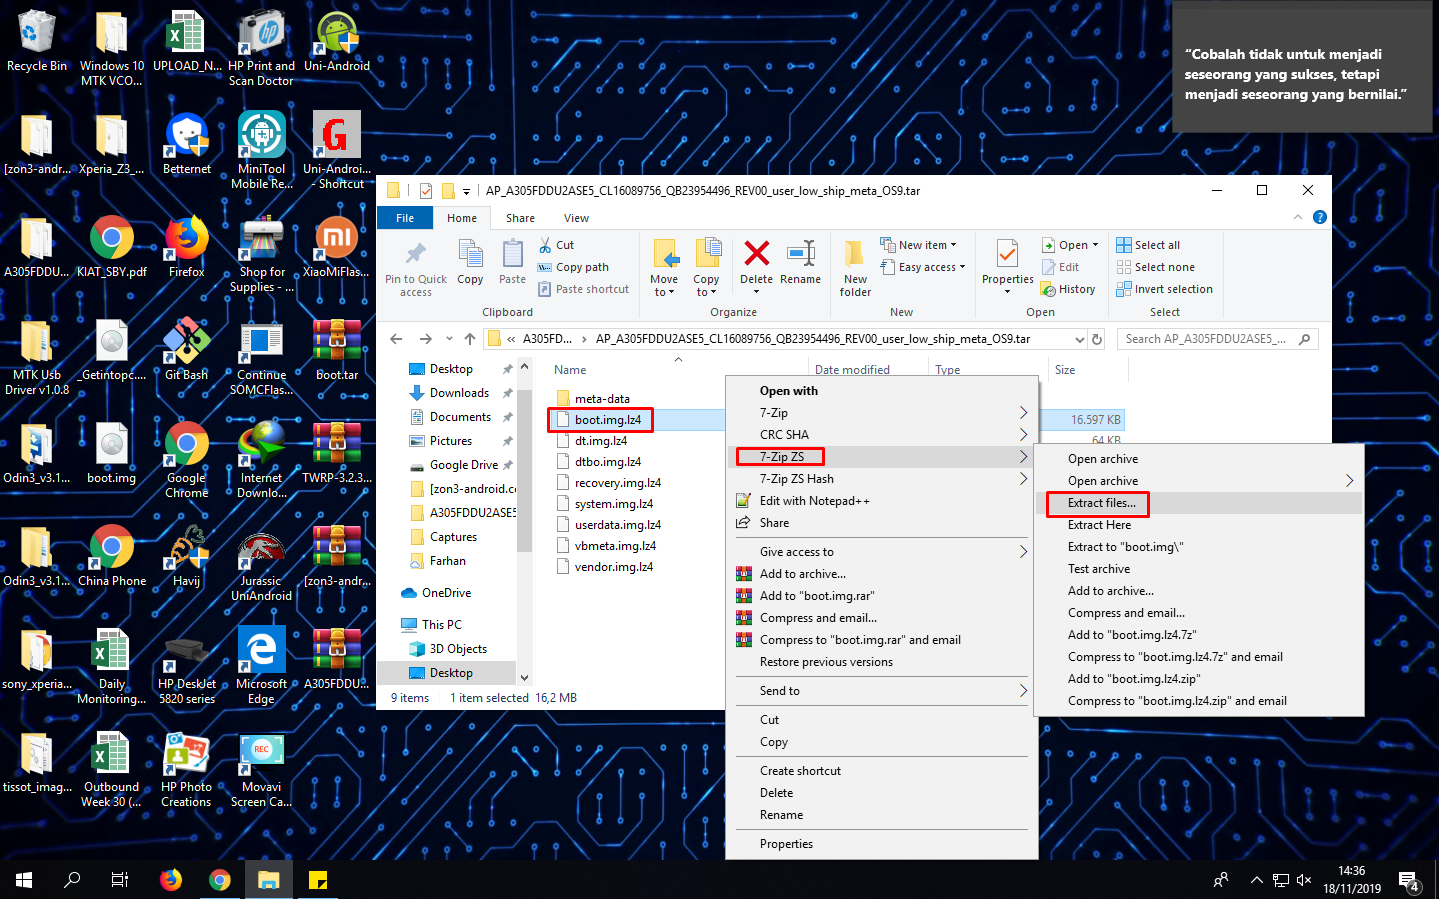
Task: Click Invert selection in the ribbon
Action: click(x=1164, y=289)
